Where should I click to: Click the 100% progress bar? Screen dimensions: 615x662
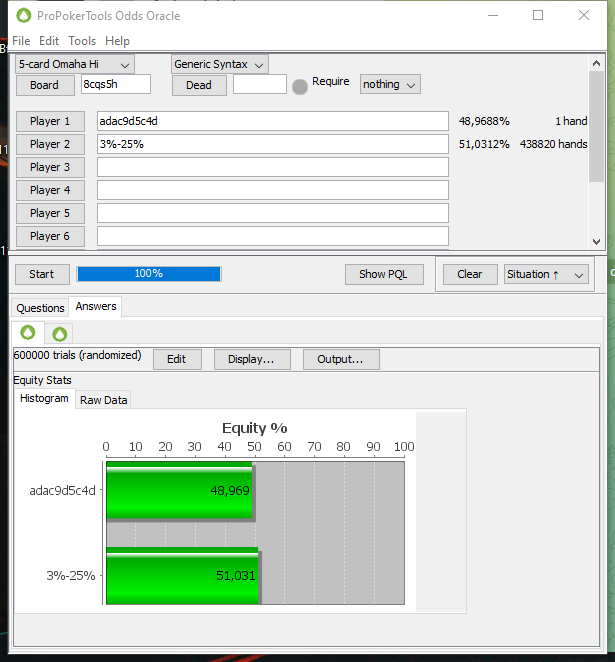pos(149,274)
